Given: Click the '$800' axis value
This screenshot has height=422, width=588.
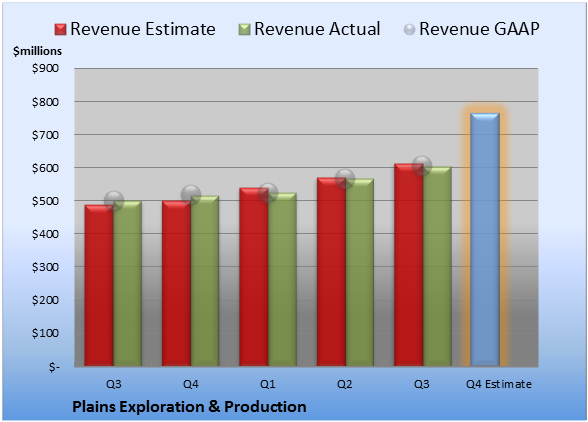Looking at the screenshot, I should click(x=45, y=102).
